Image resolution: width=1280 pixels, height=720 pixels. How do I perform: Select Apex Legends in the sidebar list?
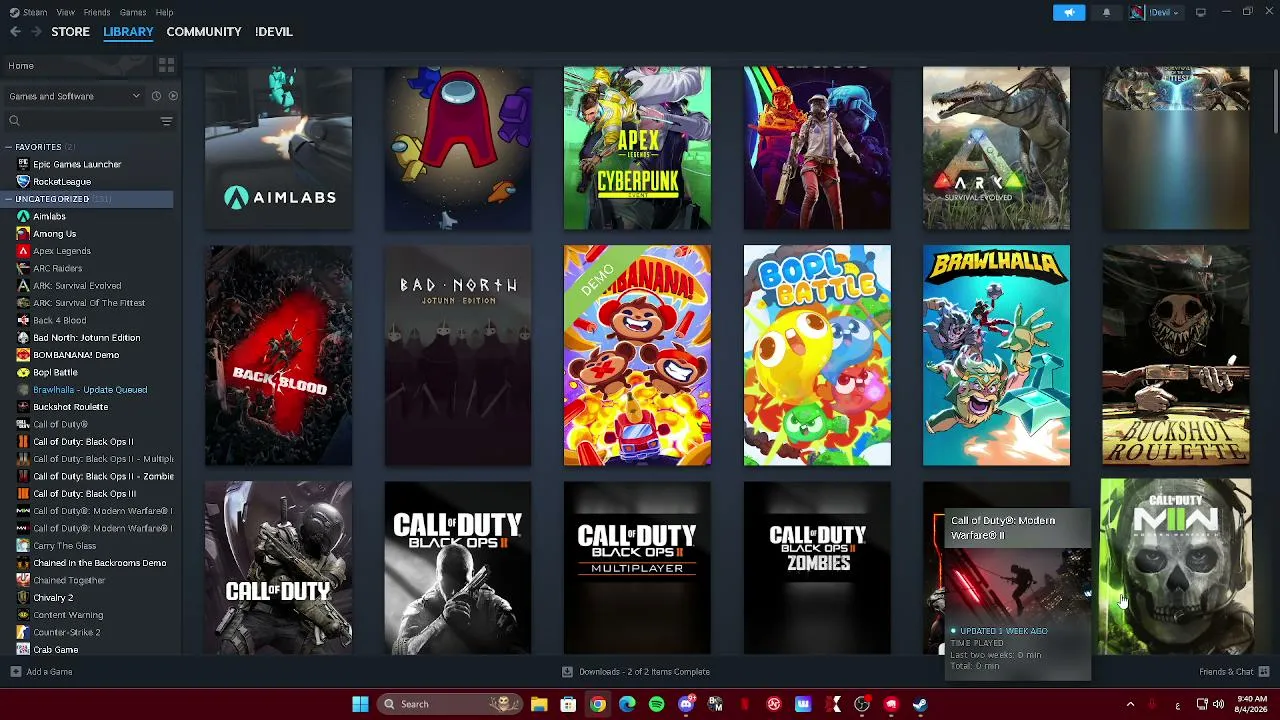62,251
